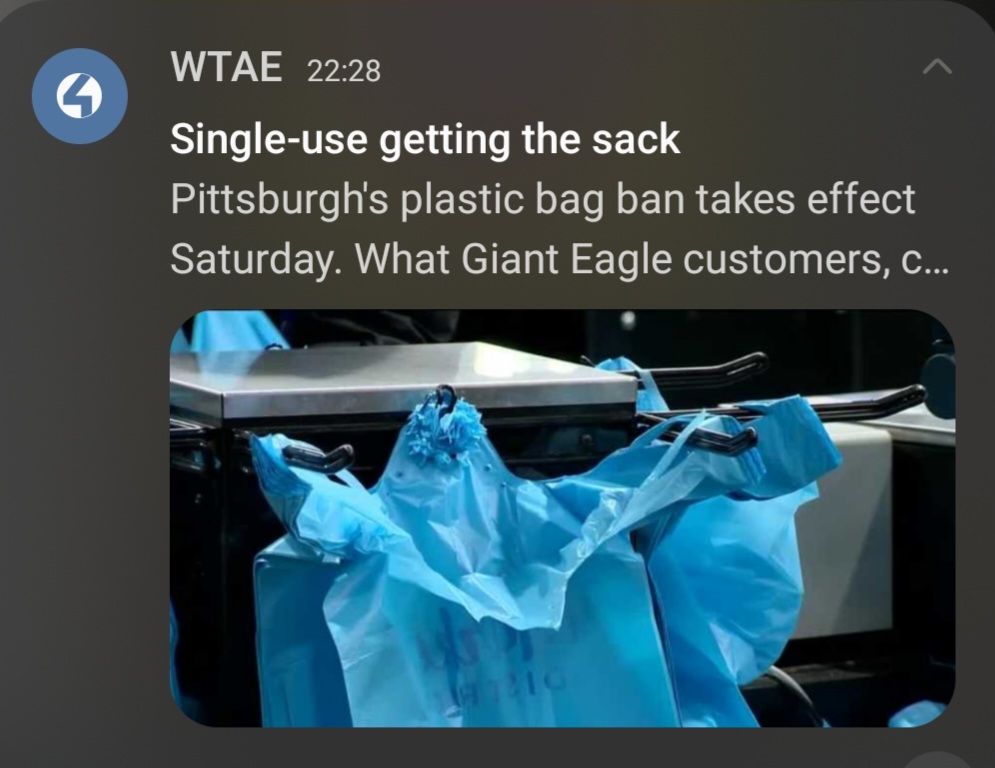This screenshot has width=995, height=768.
Task: Open the "Single-use getting the sack" headline
Action: pos(425,140)
